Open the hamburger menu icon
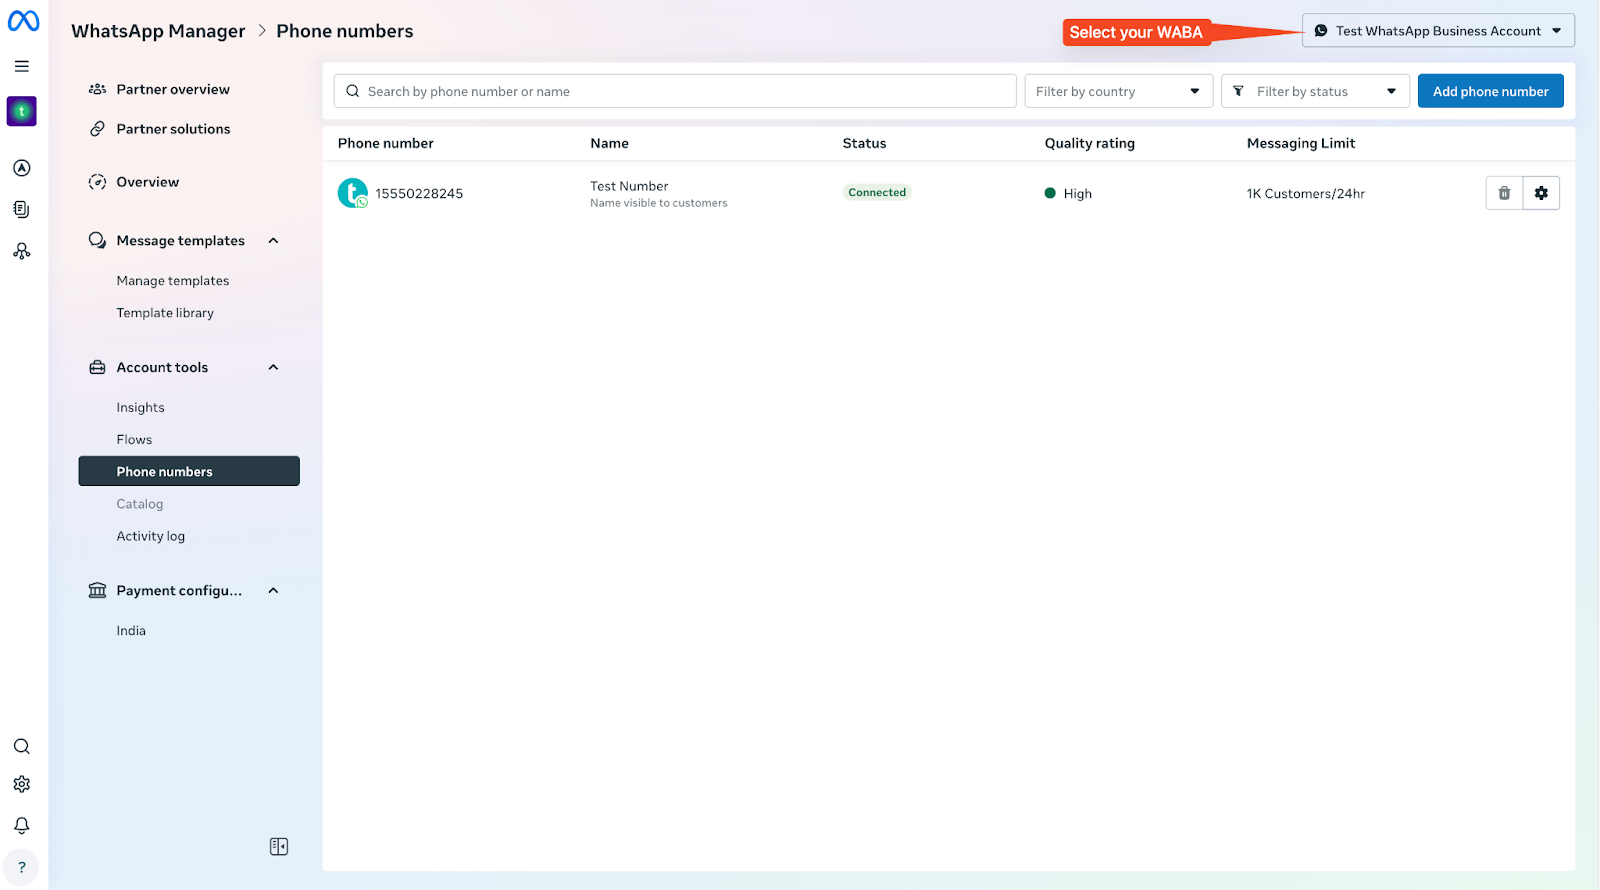Screen dimensions: 1600x890 coord(22,66)
